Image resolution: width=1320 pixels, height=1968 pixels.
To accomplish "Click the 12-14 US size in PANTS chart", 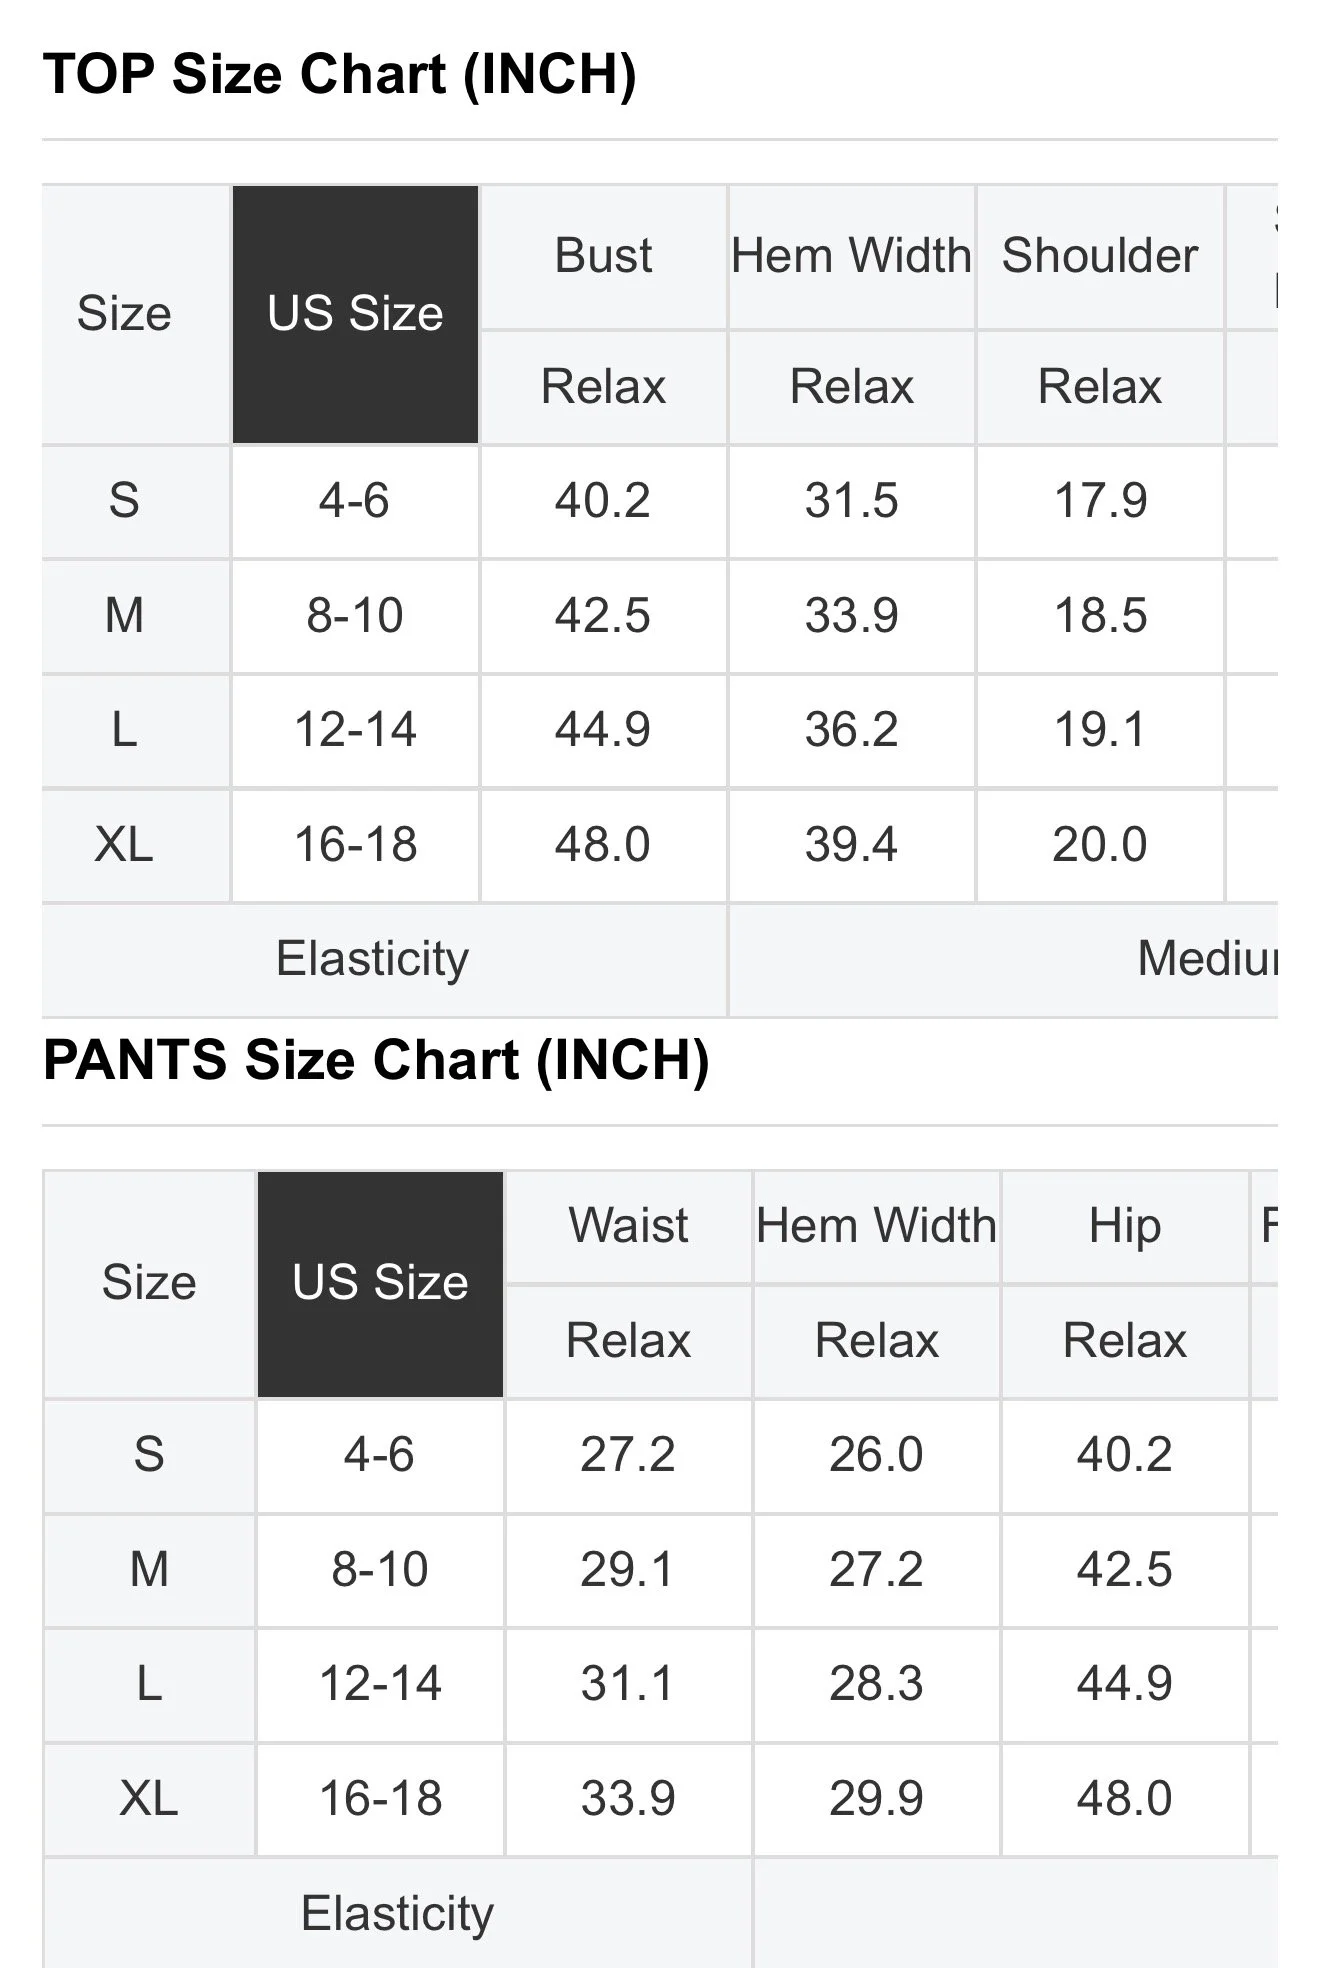I will click(x=380, y=1684).
